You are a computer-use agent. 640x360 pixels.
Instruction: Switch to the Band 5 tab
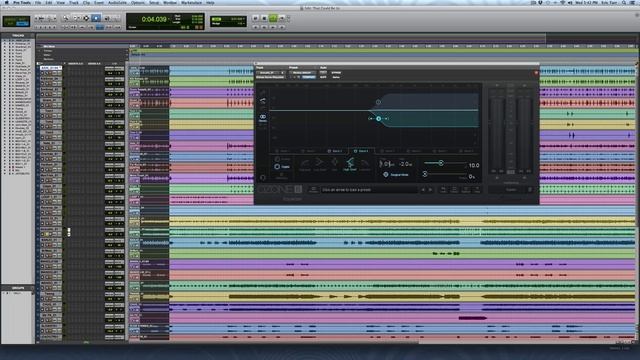coord(387,151)
